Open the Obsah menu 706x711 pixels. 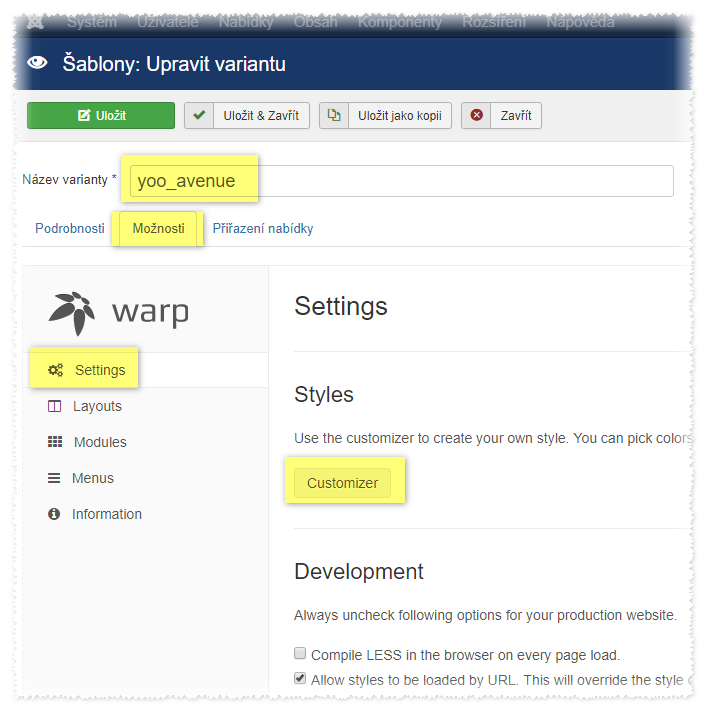316,22
